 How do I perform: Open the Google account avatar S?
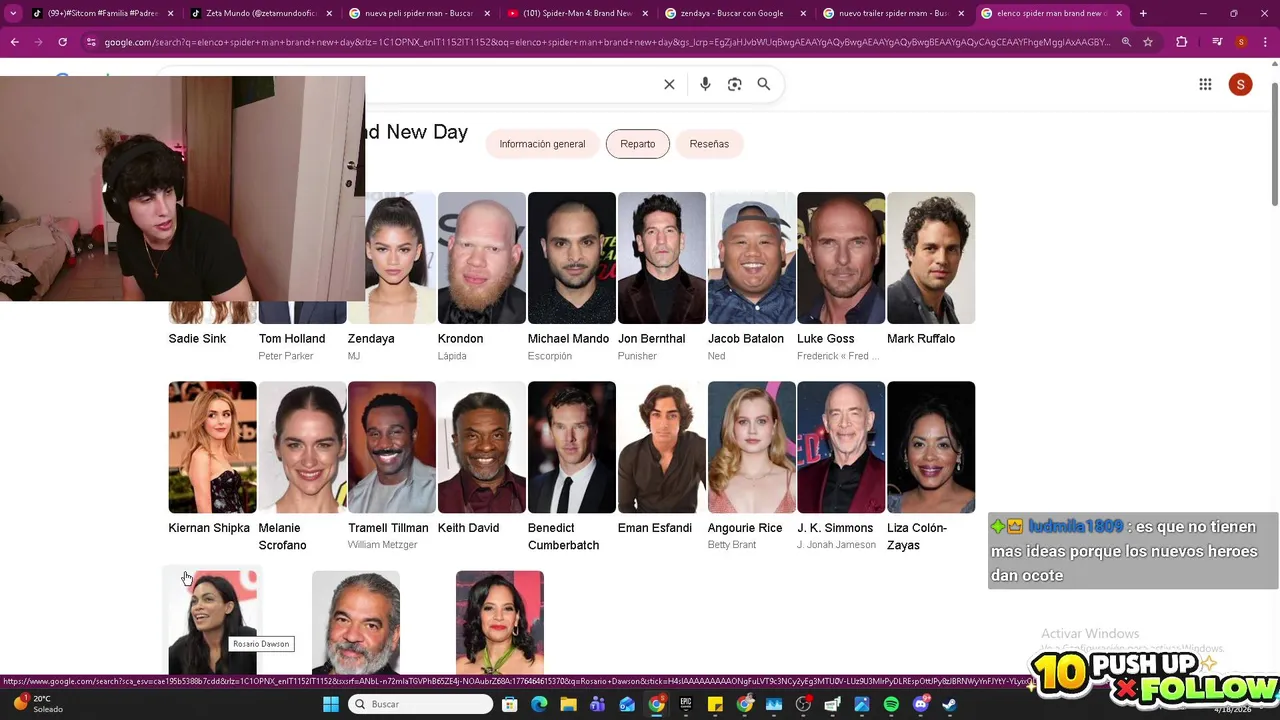(1240, 84)
